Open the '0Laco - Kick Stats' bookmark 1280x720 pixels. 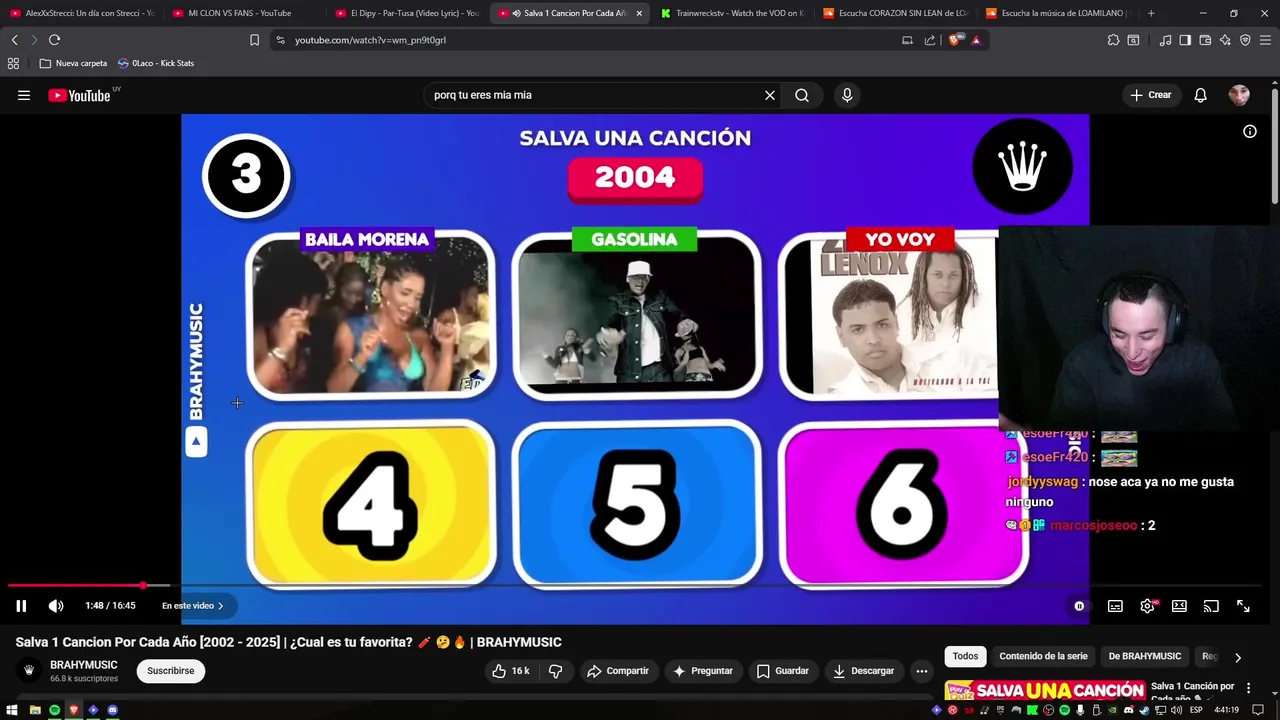pyautogui.click(x=157, y=63)
